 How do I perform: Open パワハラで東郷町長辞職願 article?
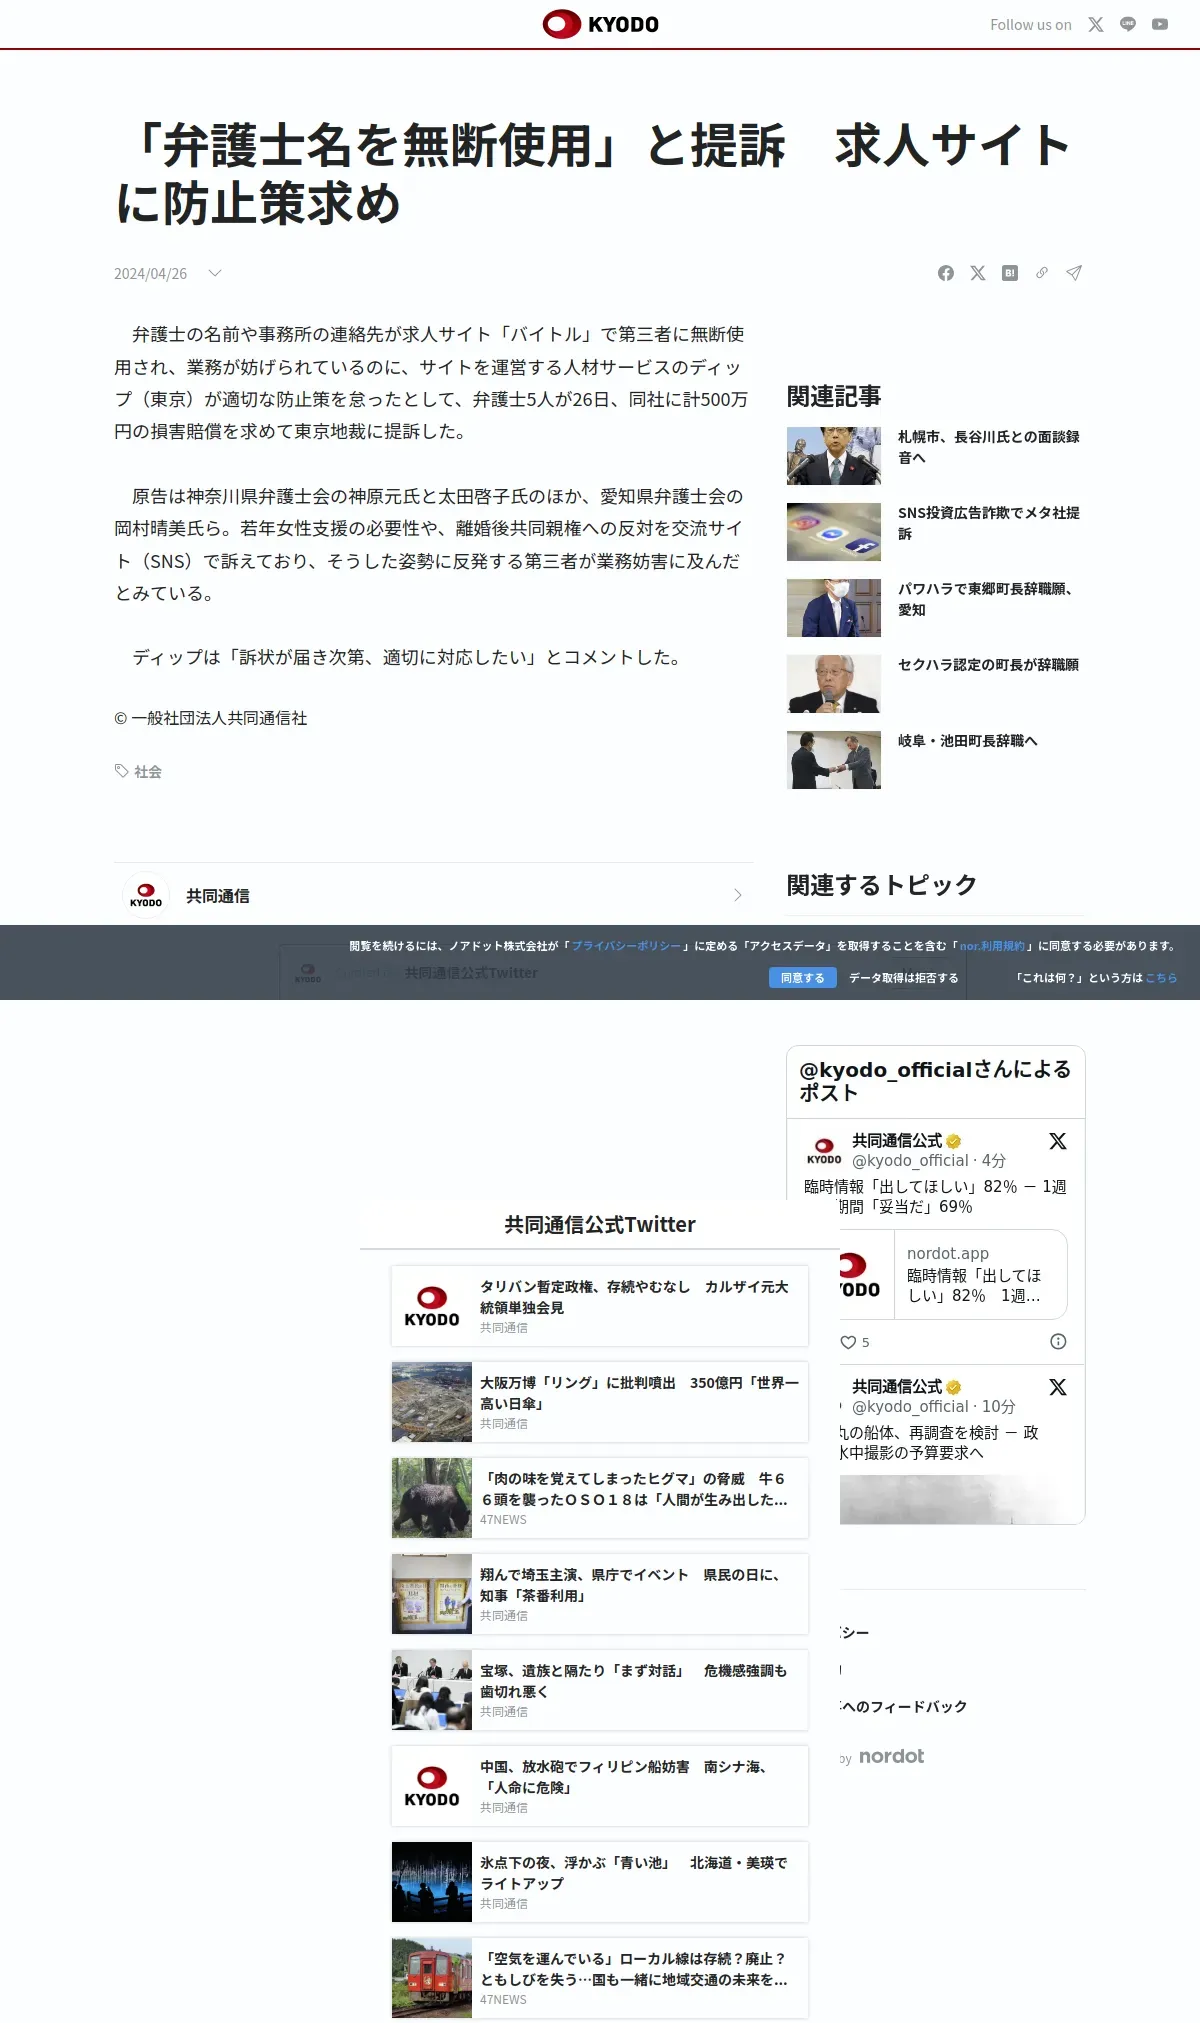click(x=985, y=599)
